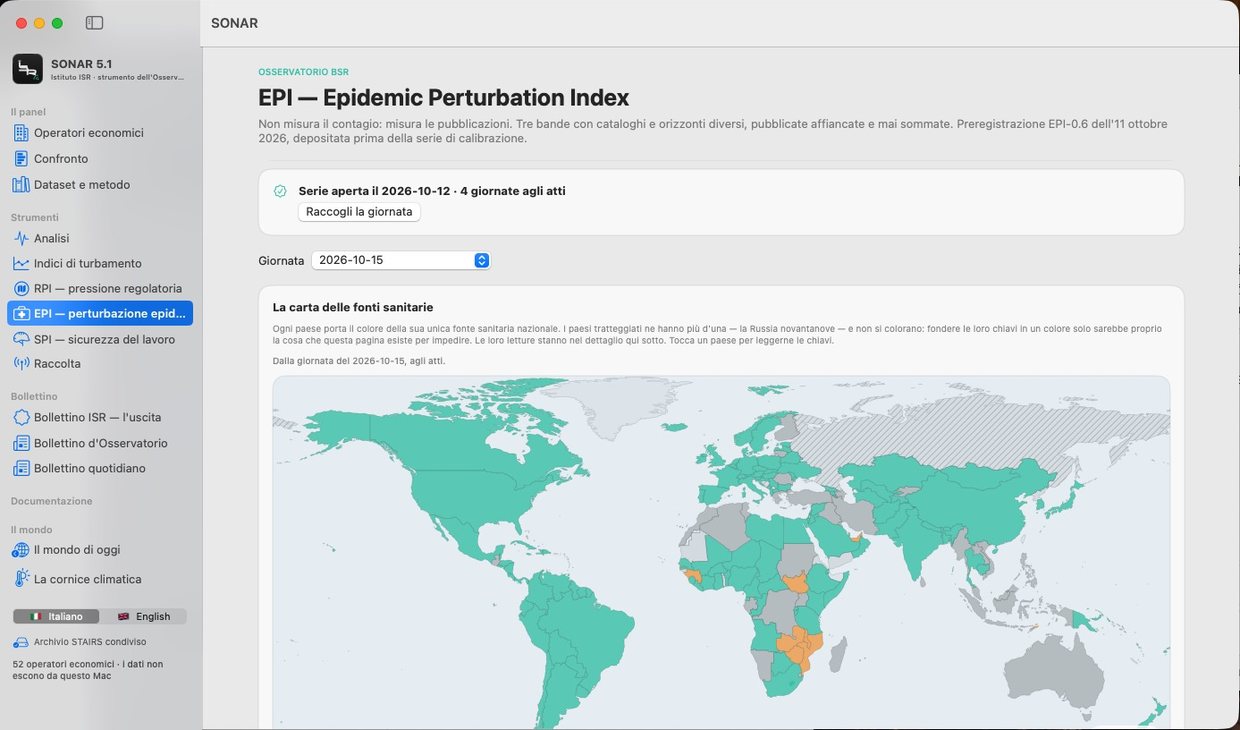Screen dimensions: 1240x730
Task: Select EPI — perturbazione epidemica item
Action: tap(100, 313)
